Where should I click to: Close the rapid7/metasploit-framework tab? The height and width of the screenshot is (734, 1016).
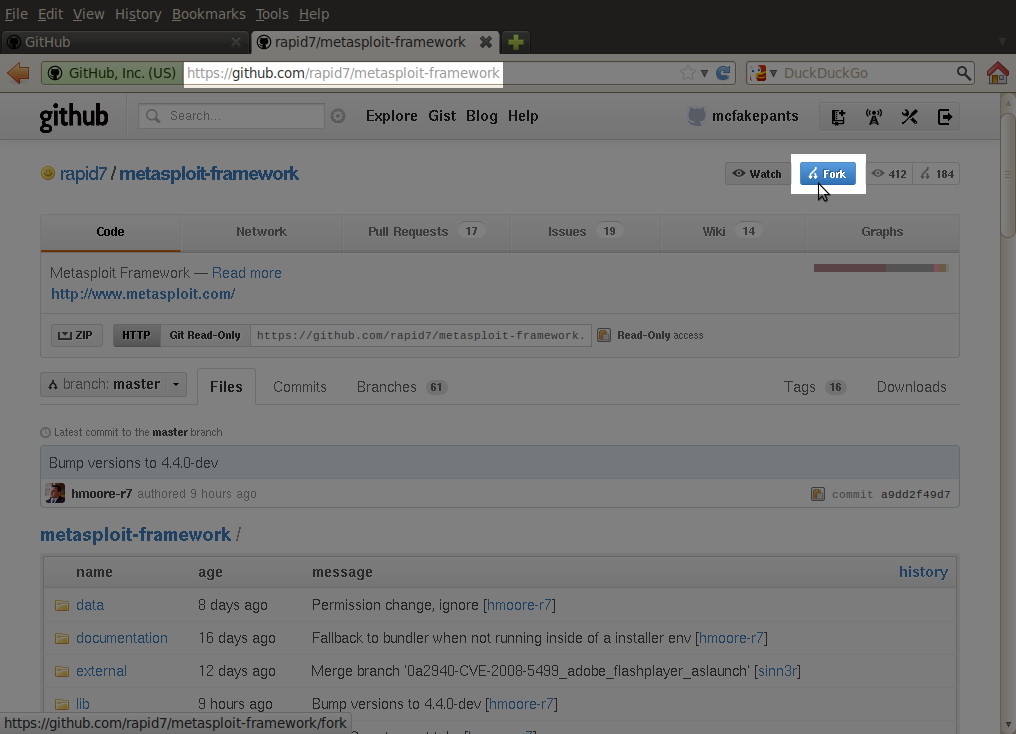pos(485,42)
